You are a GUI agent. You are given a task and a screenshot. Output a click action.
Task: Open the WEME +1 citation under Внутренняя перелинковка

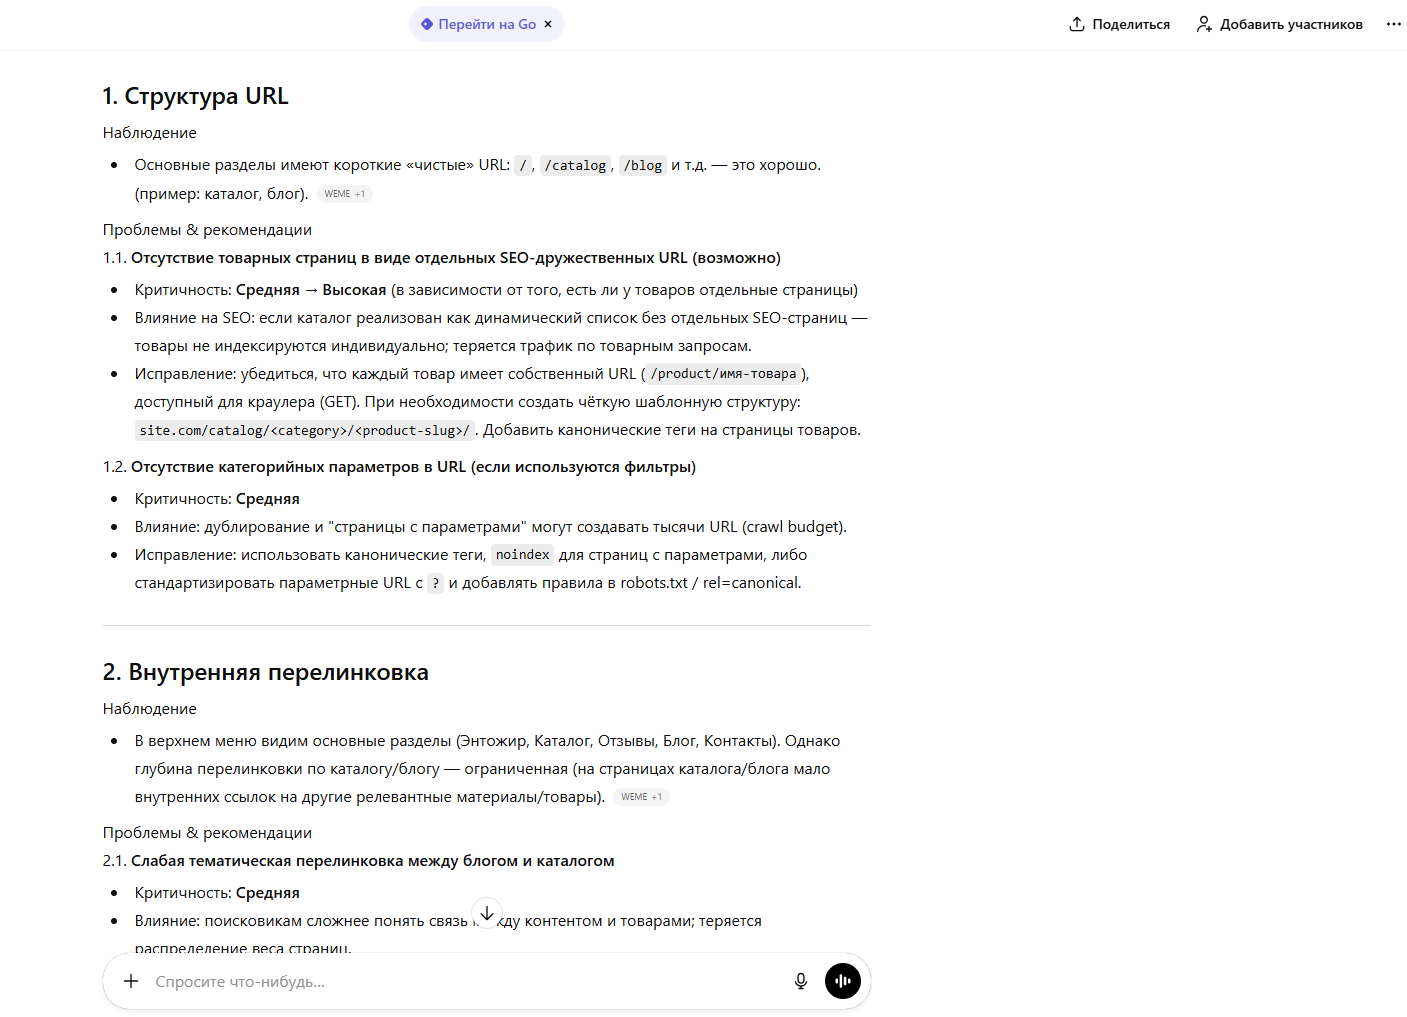641,797
